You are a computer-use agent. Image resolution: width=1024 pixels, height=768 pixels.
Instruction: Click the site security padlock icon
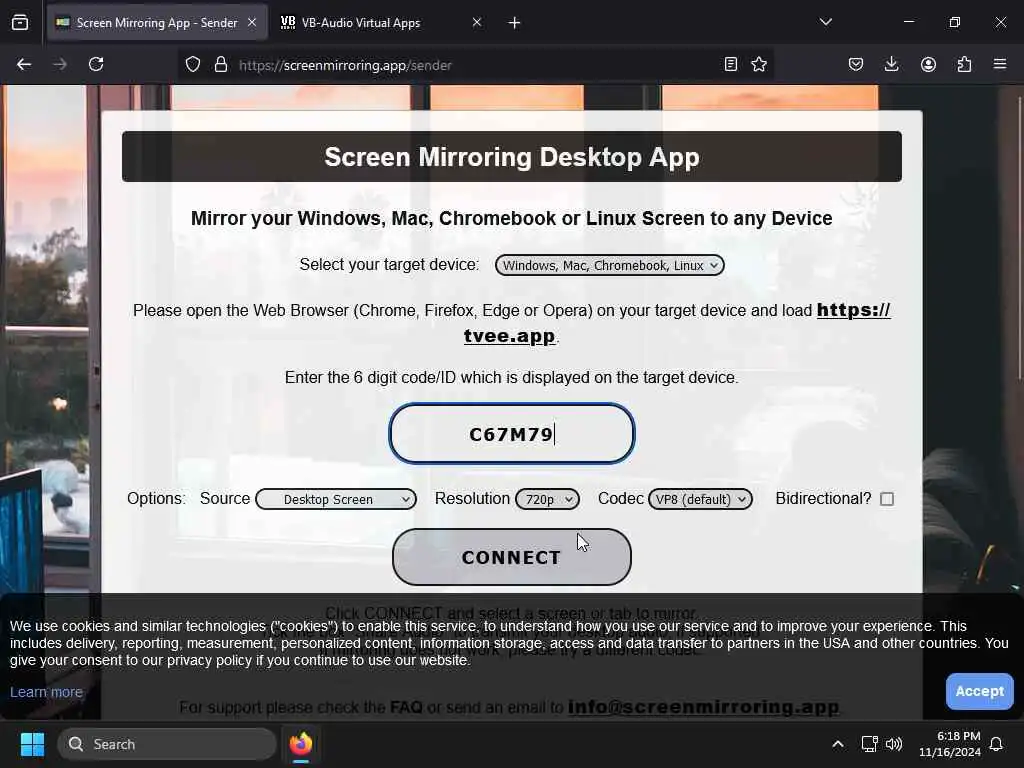(x=221, y=65)
